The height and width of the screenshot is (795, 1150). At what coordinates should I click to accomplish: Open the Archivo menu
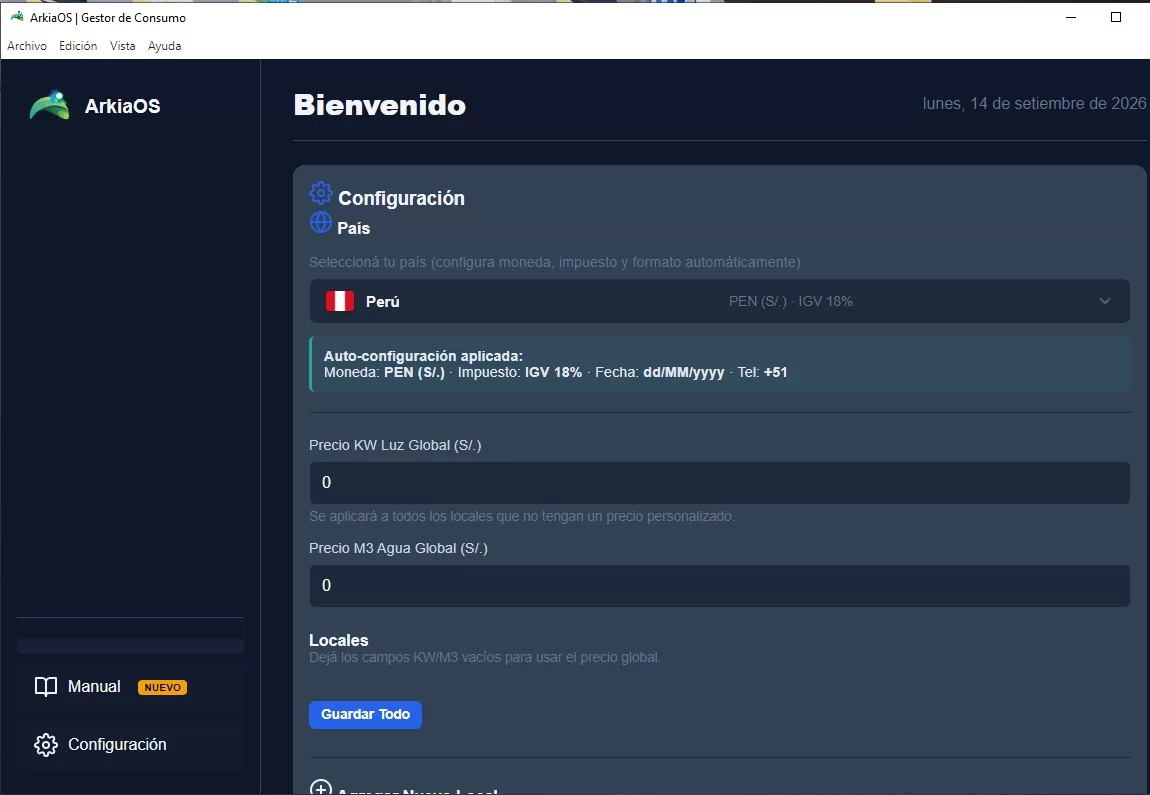(27, 45)
